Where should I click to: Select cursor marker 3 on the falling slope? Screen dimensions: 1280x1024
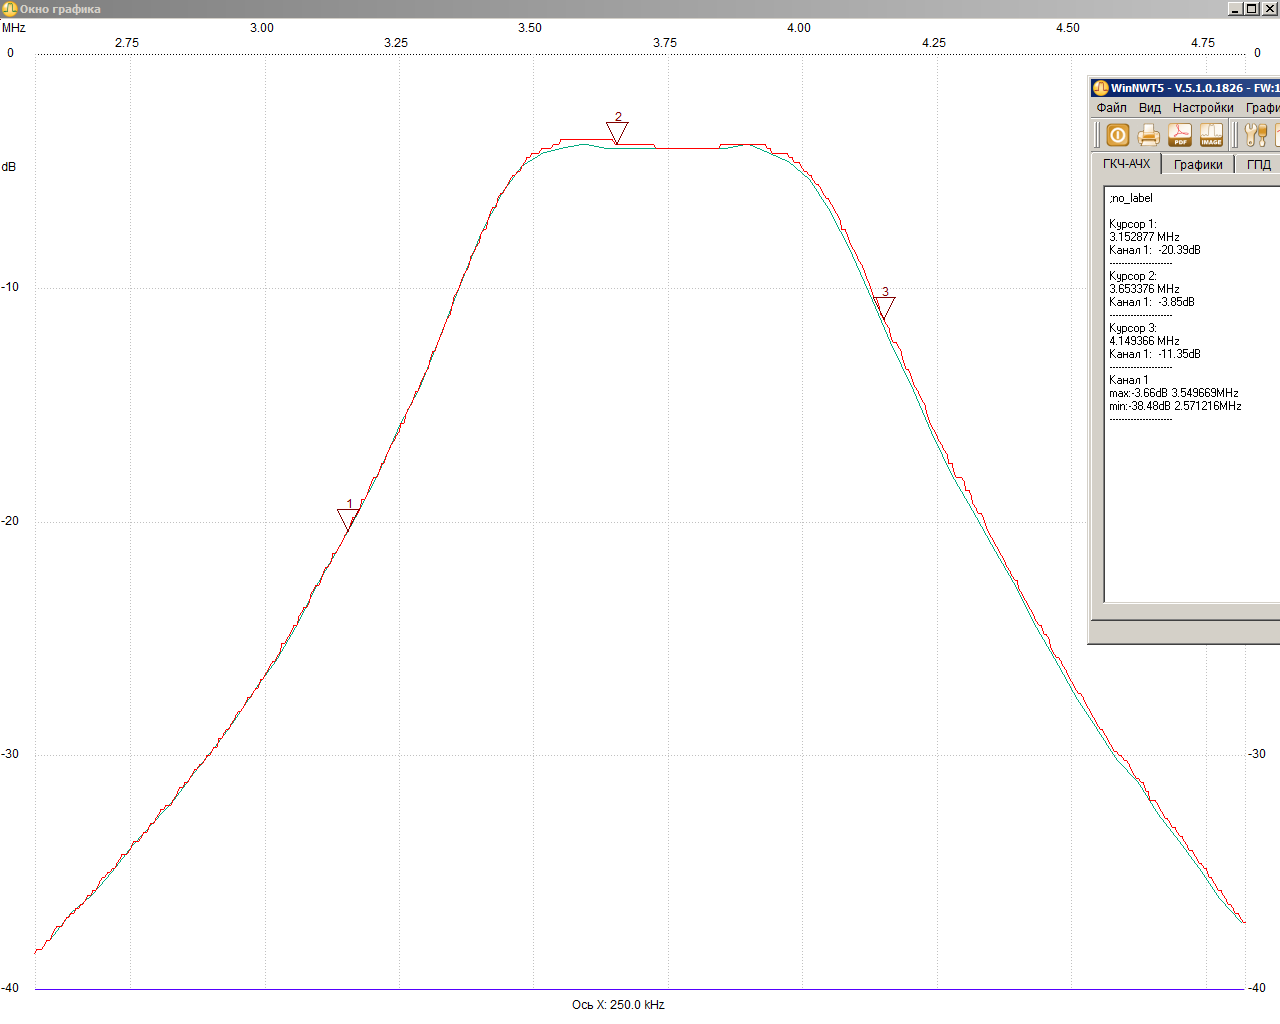click(x=884, y=307)
